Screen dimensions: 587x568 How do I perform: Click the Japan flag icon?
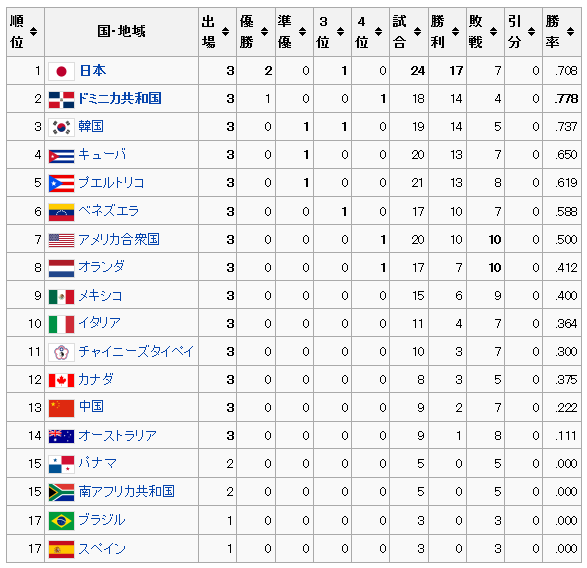61,71
